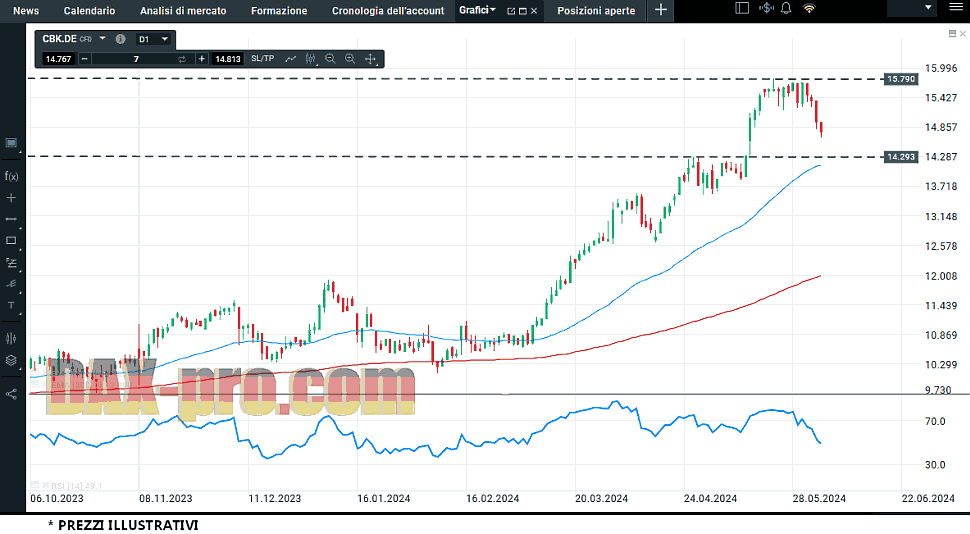Close the RSI [14] indicator panel
The height and width of the screenshot is (534, 970).
coord(45,486)
